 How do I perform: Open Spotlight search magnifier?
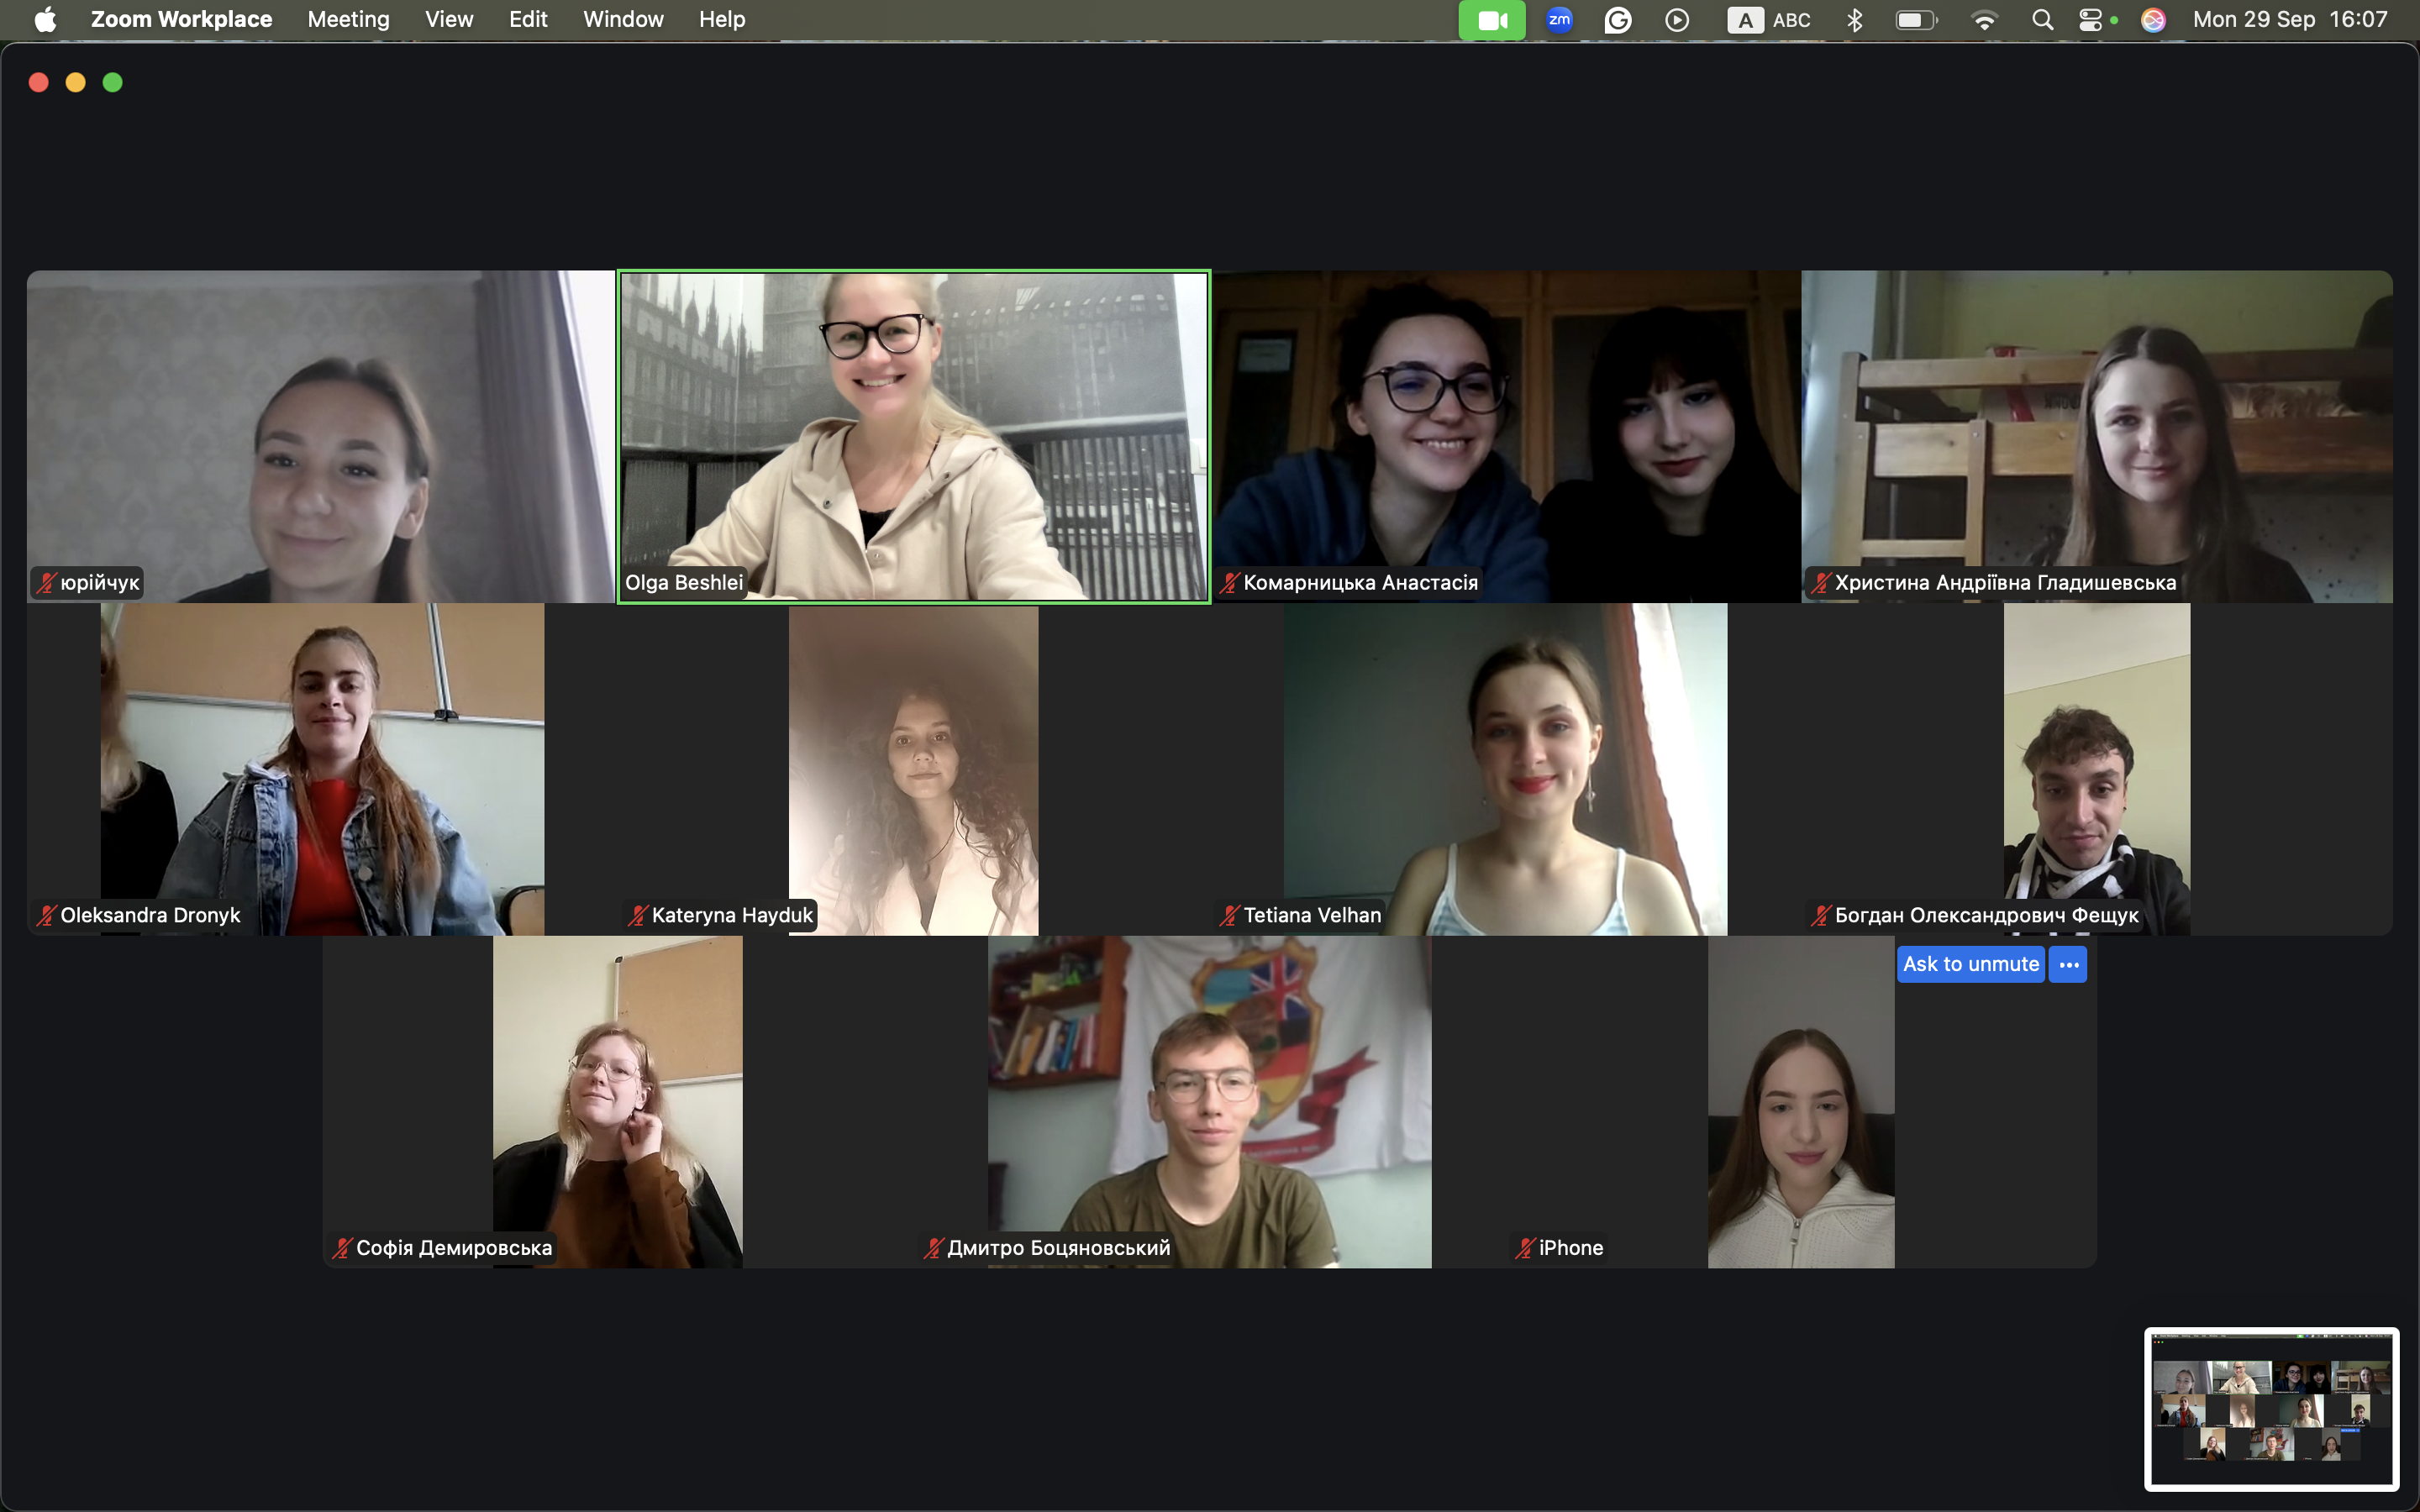point(2042,20)
